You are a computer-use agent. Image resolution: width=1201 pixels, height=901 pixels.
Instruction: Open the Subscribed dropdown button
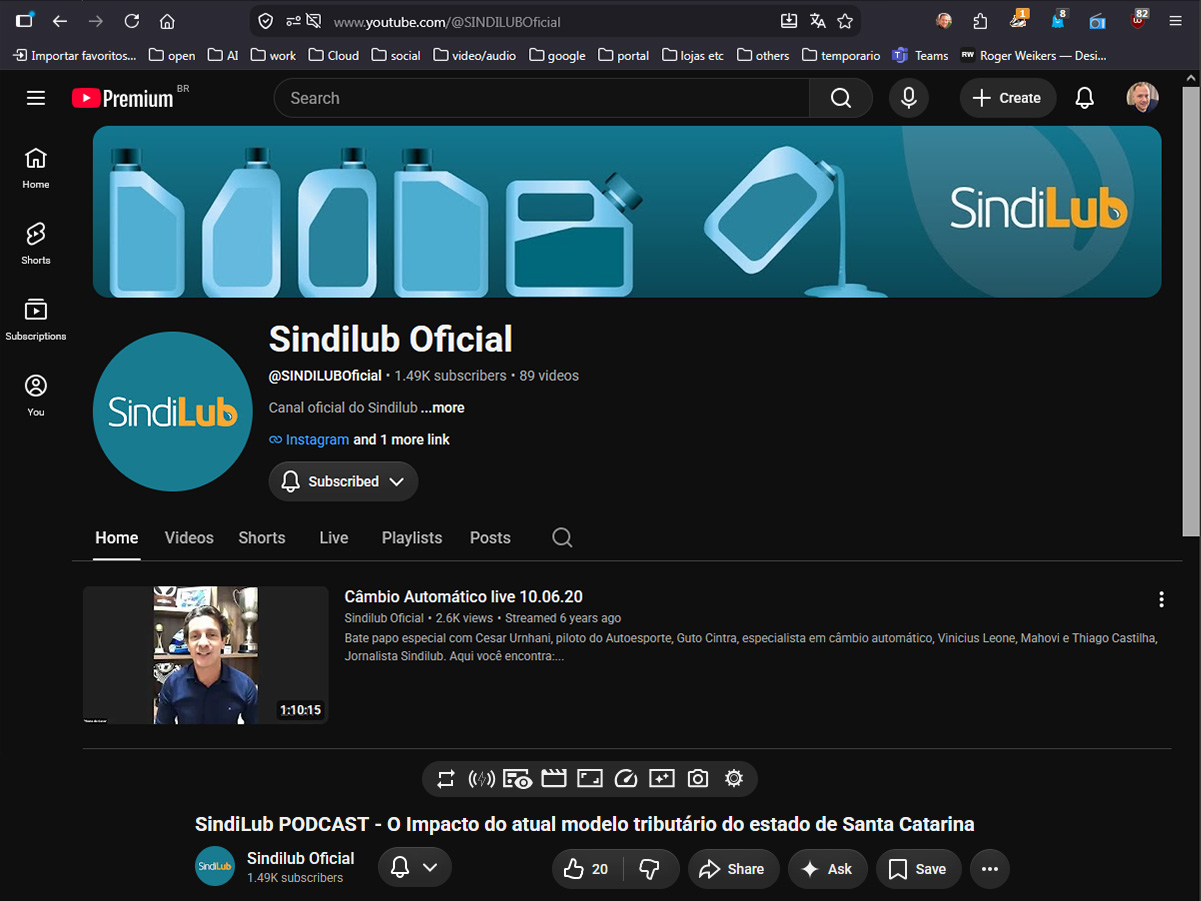343,482
